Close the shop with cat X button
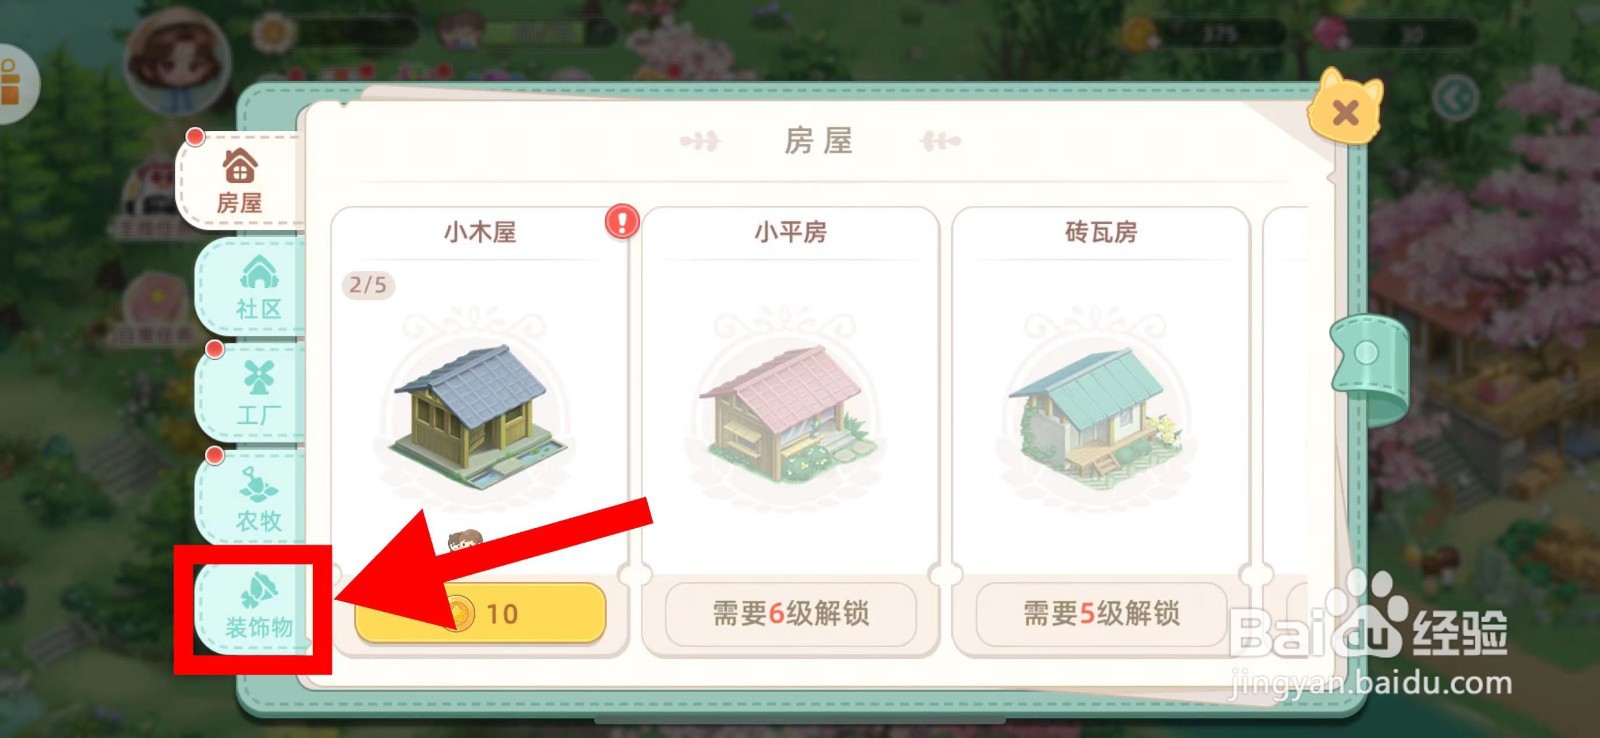Screen dimensions: 1600x738 tap(1346, 107)
